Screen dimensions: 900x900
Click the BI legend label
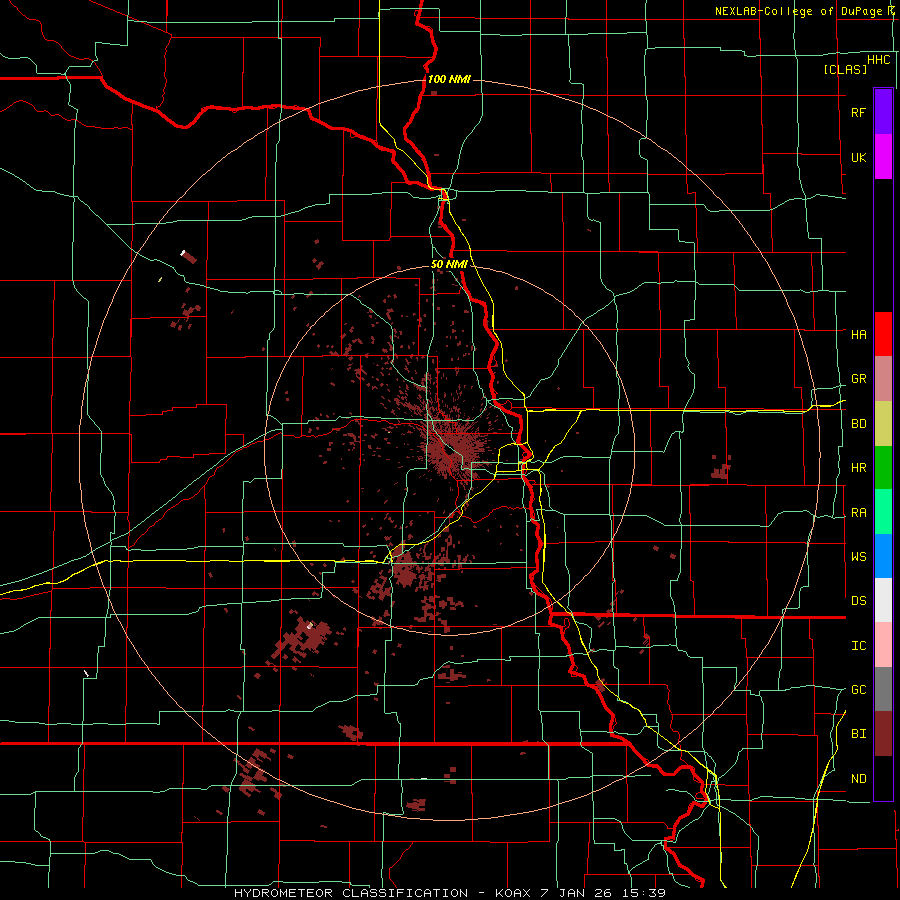858,734
